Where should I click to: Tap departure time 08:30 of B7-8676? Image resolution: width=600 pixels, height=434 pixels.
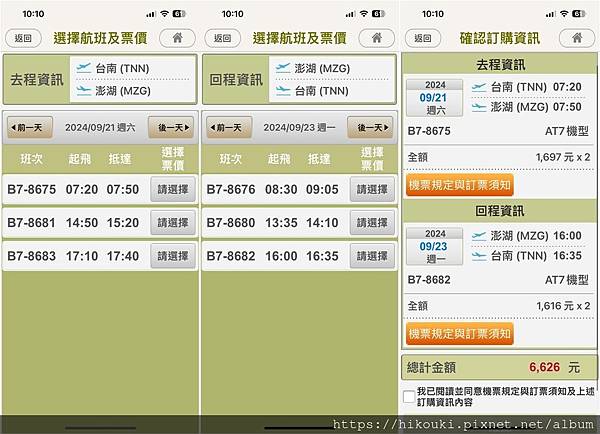tap(281, 189)
